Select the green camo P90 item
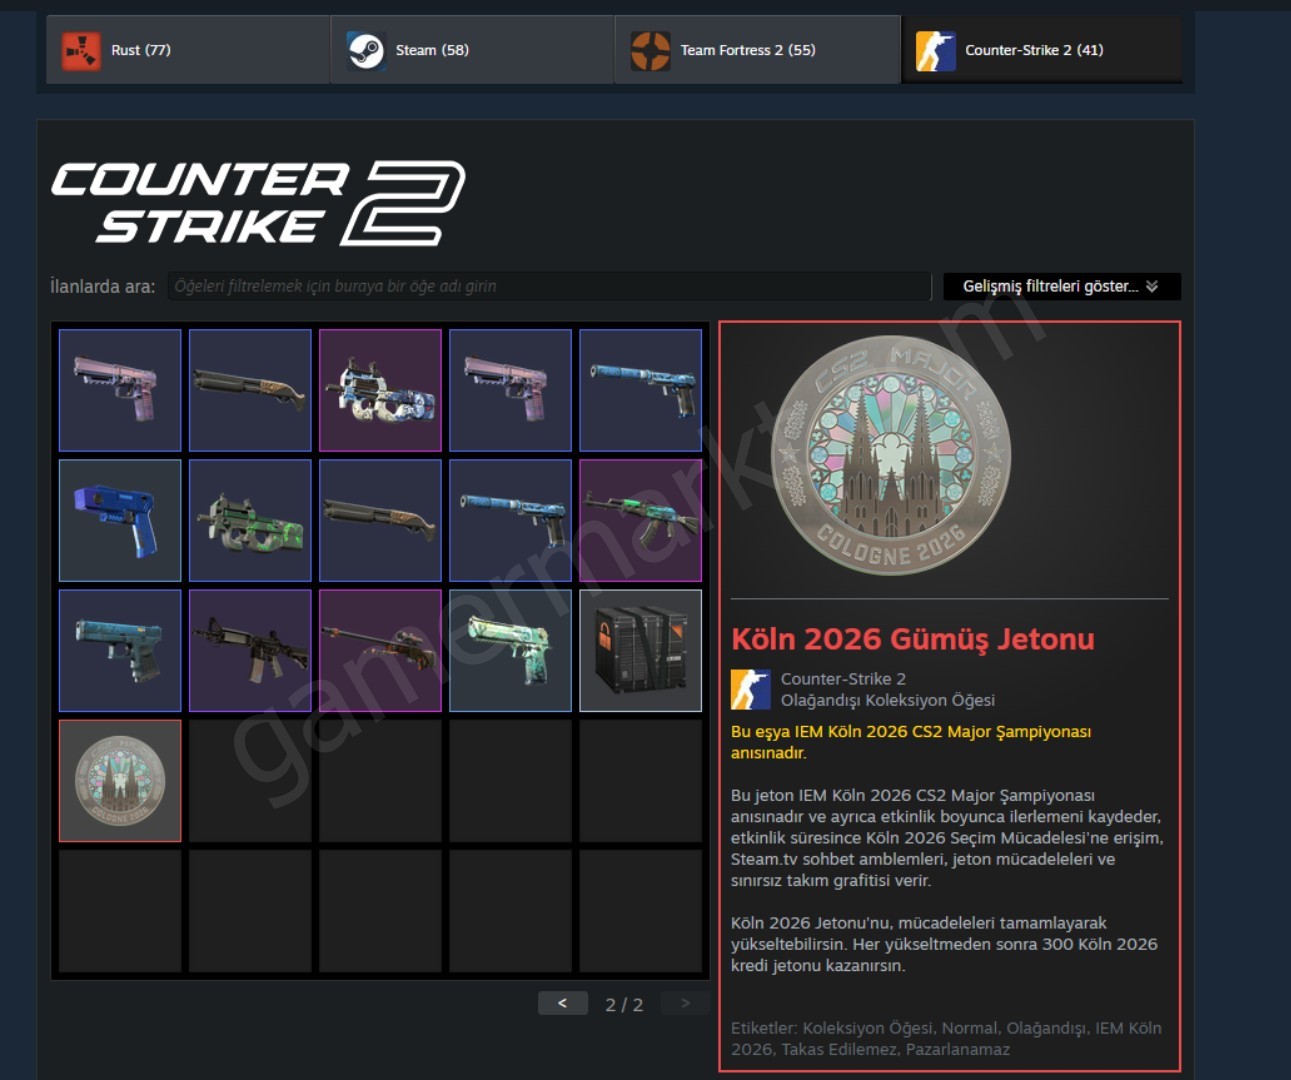Viewport: 1291px width, 1080px height. coord(250,520)
